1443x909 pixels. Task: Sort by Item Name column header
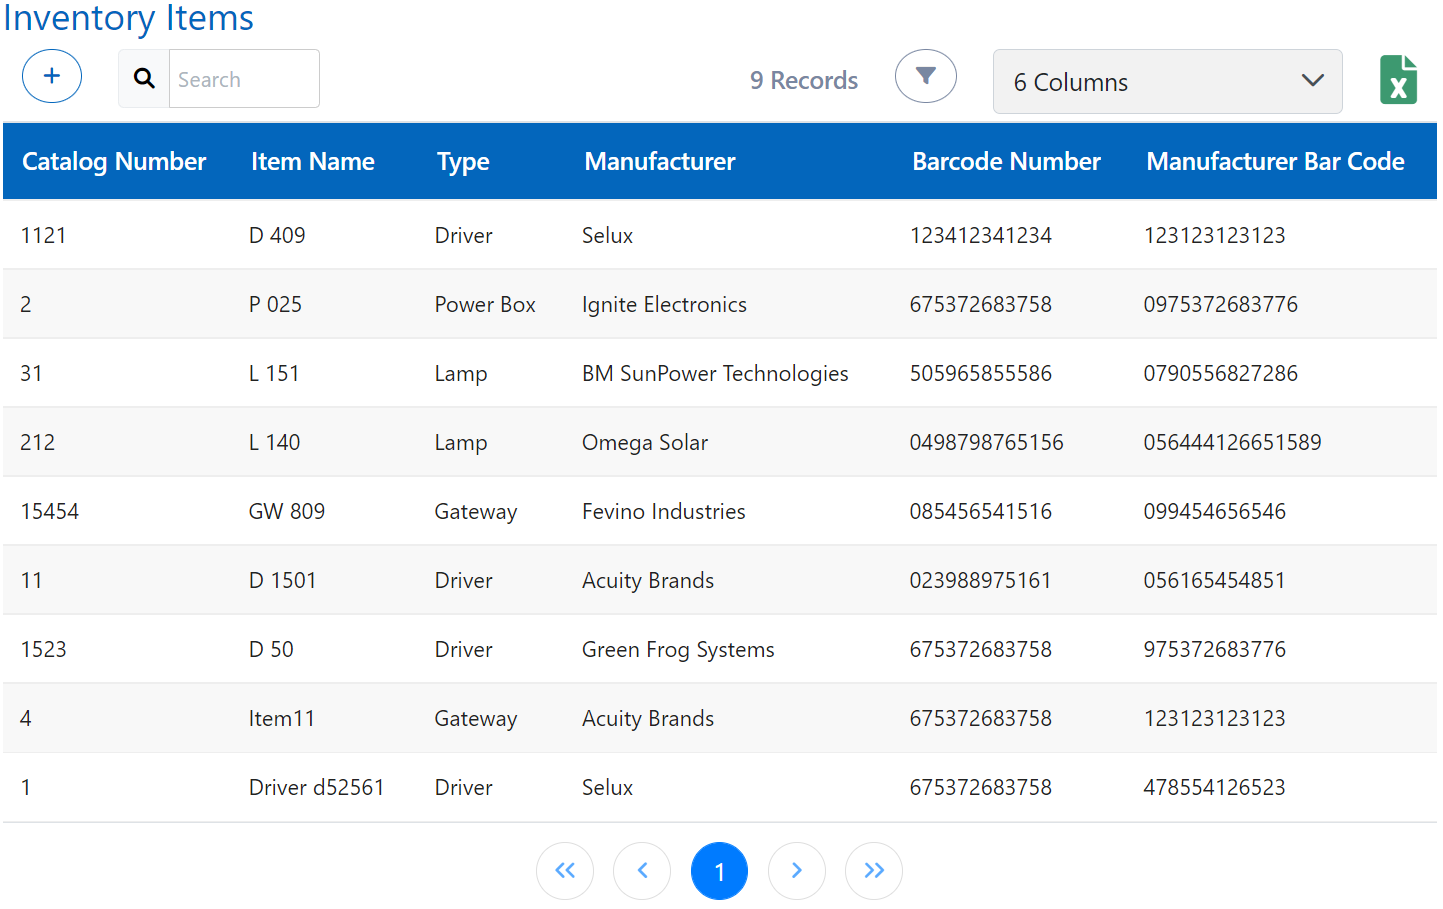312,162
